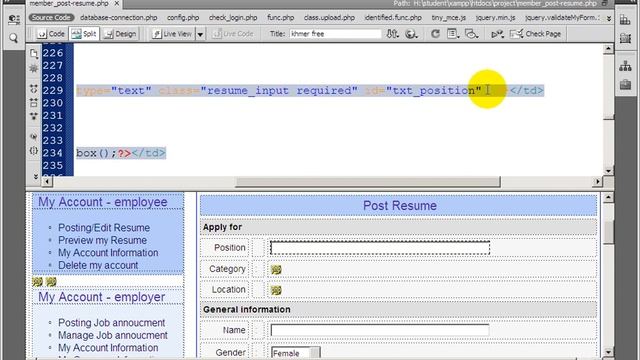Click the Balance Braces icon
The image size is (640, 360).
point(34,151)
